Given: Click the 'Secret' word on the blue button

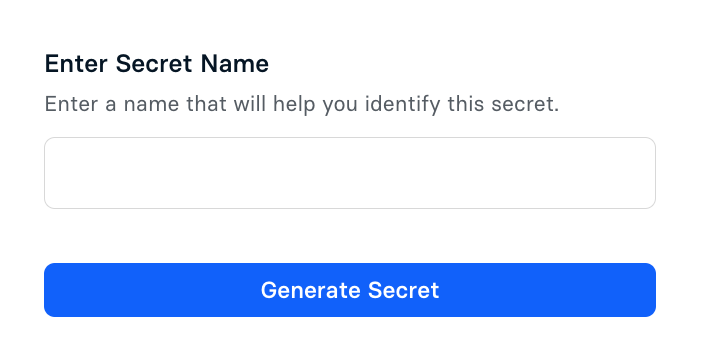Looking at the screenshot, I should click(x=403, y=290).
